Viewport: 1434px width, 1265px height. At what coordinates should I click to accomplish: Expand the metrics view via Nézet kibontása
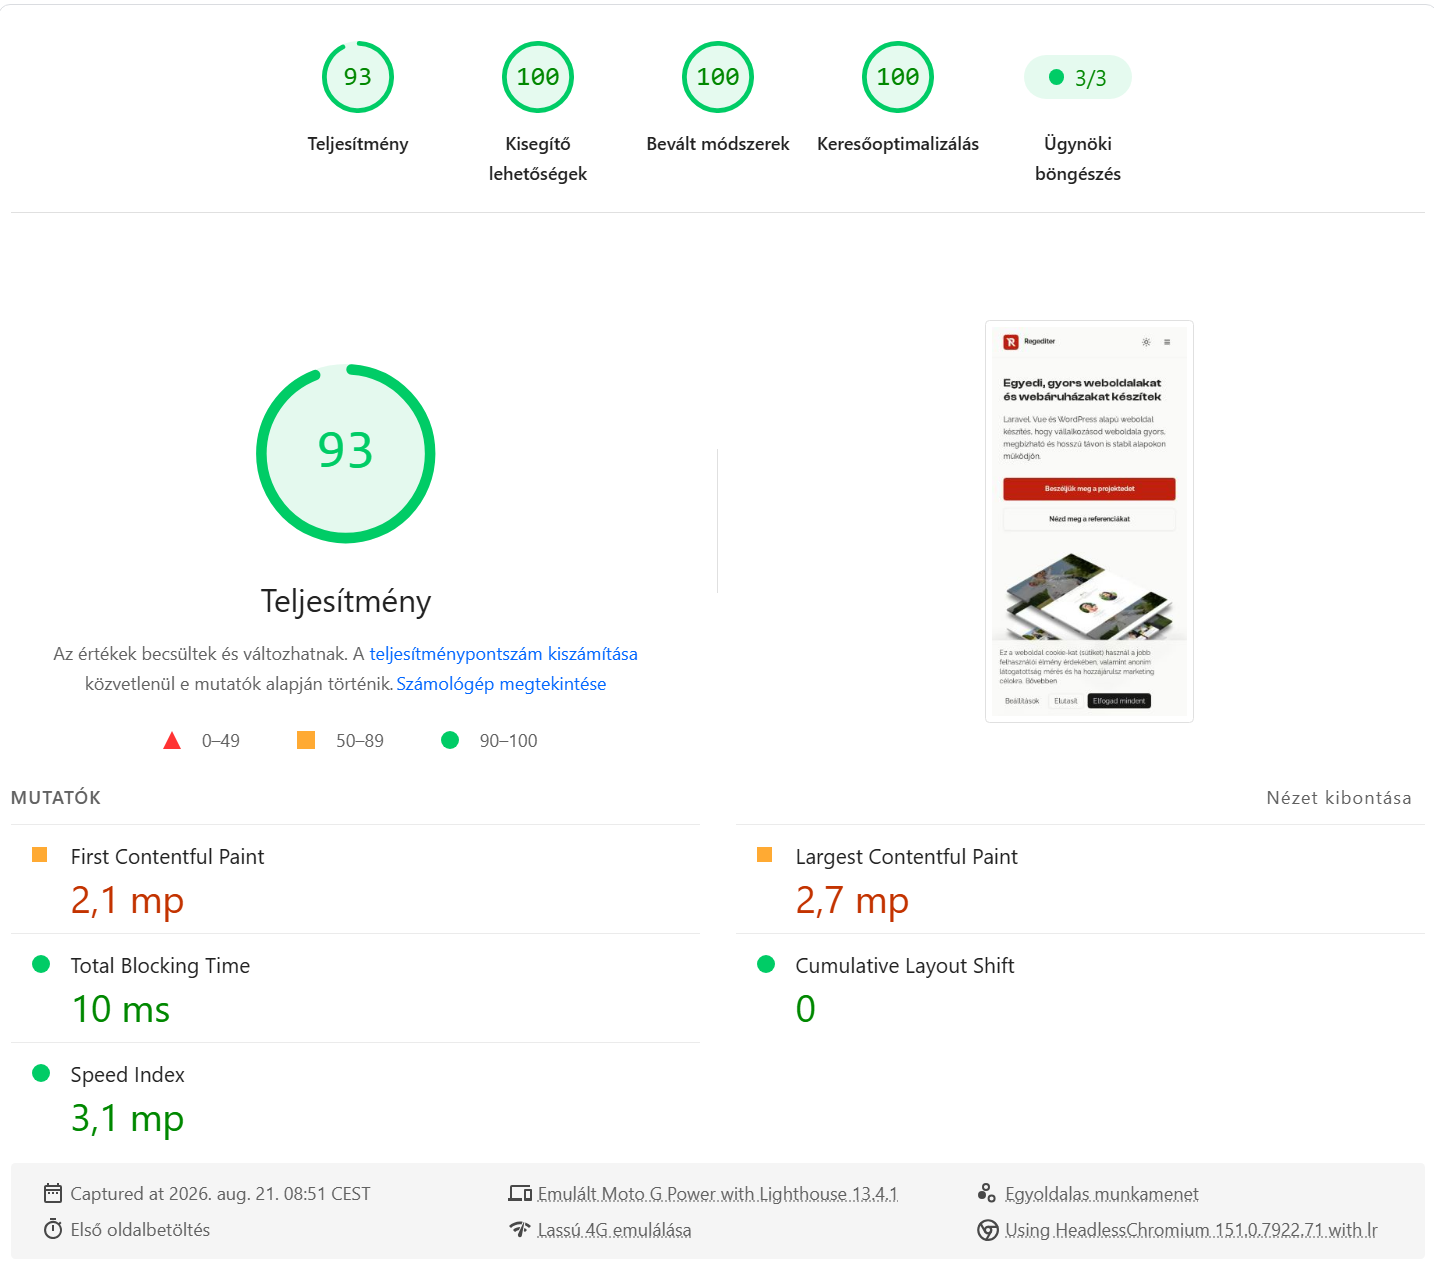click(x=1339, y=798)
